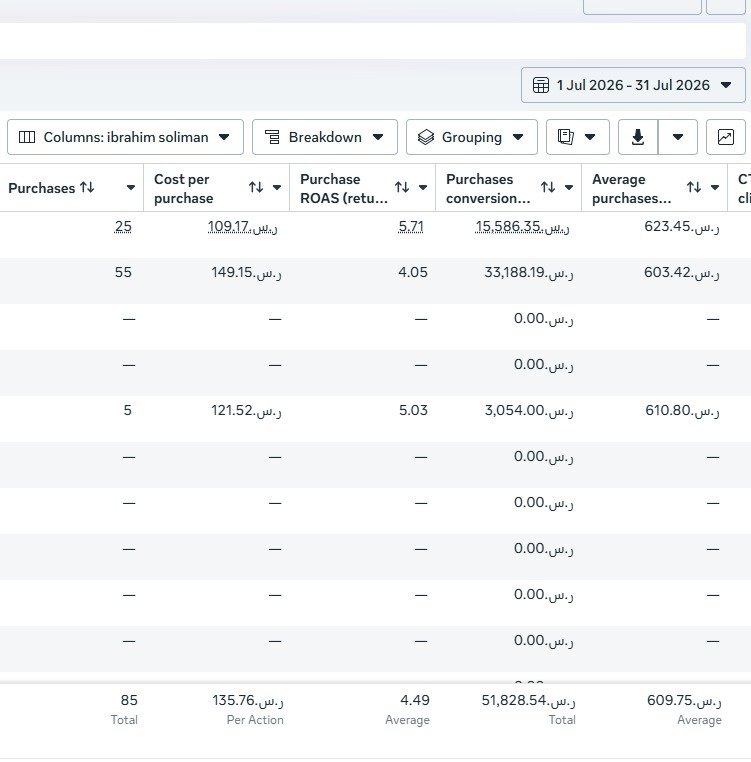Click the underlined 15,586.35 conversion value
This screenshot has height=762, width=751.
522,226
